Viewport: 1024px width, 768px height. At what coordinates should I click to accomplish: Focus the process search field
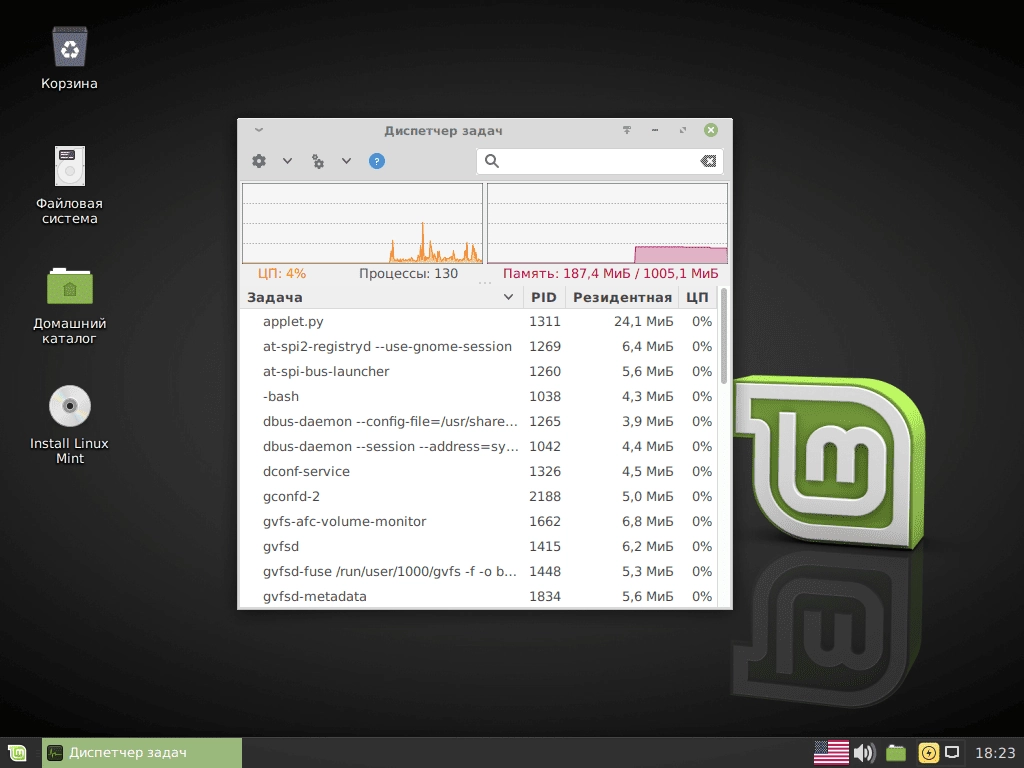600,161
